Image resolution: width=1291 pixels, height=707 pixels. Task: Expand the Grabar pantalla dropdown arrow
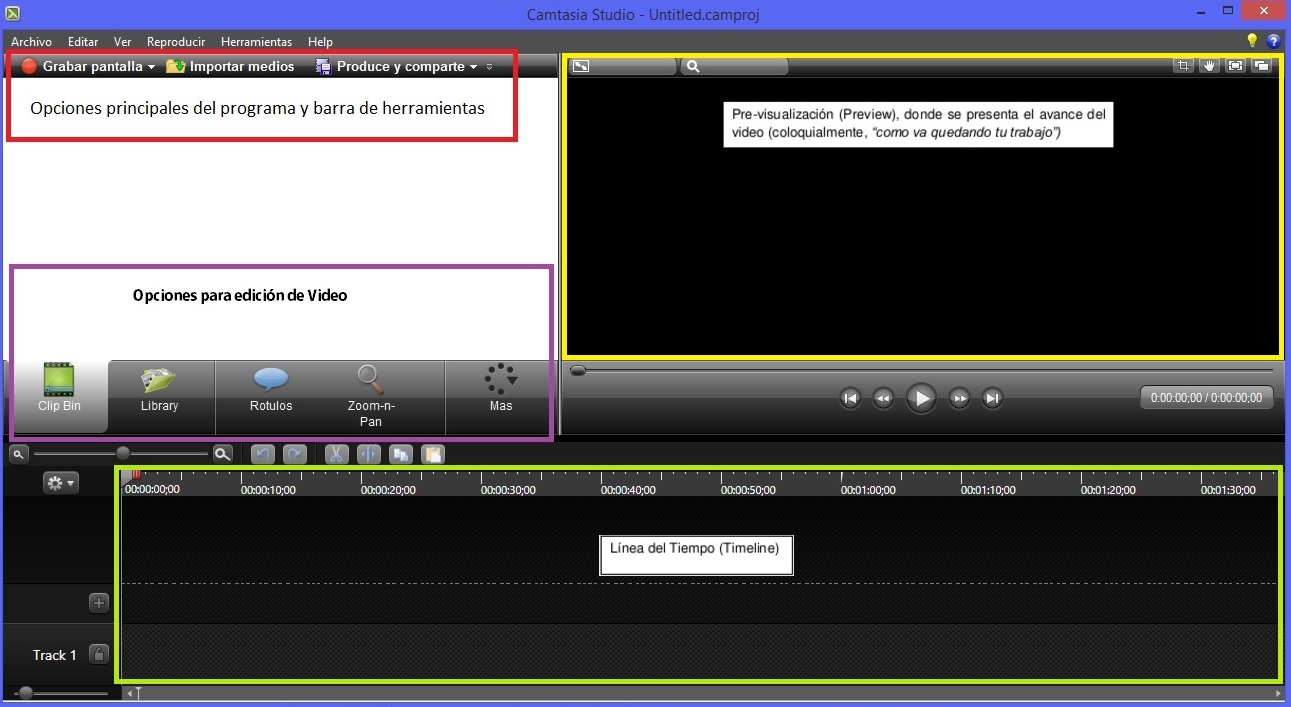tap(151, 67)
